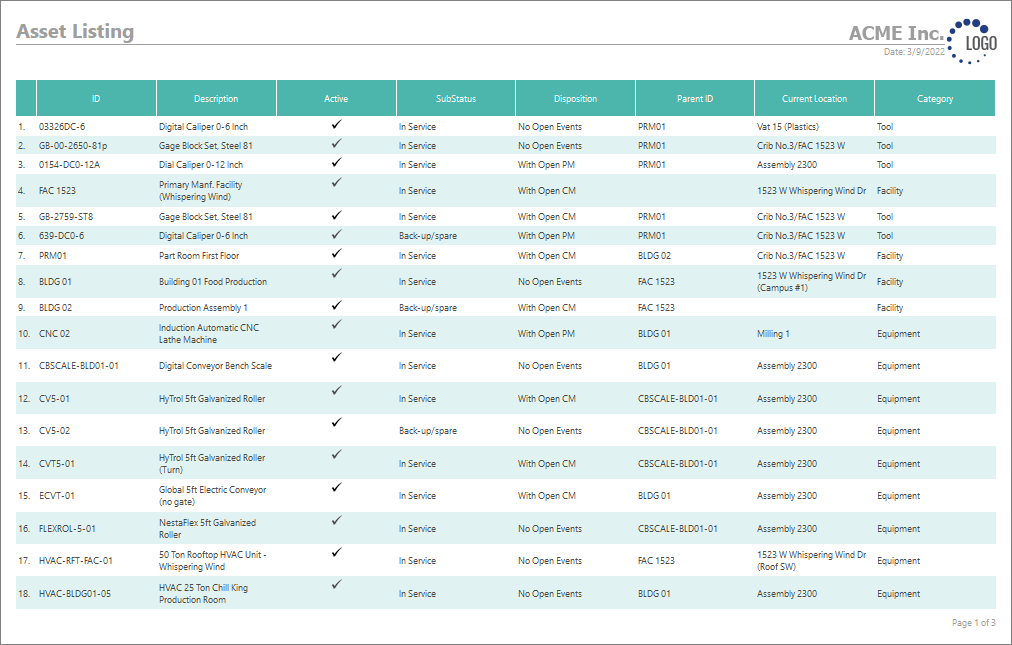The width and height of the screenshot is (1012, 645).
Task: Select asset ID BLDG 02 in ID column
Action: pos(56,307)
